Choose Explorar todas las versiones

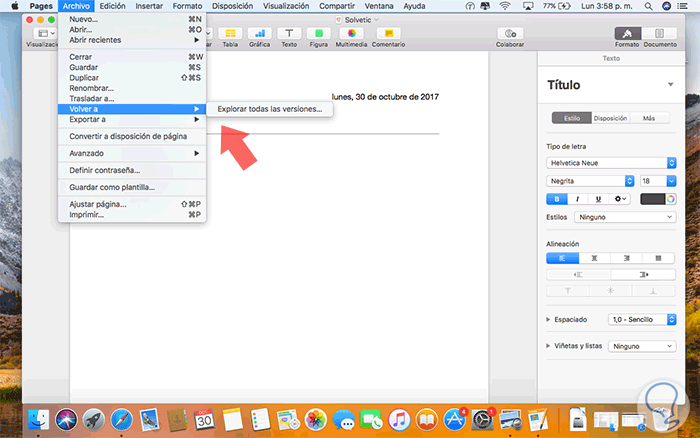click(x=270, y=109)
